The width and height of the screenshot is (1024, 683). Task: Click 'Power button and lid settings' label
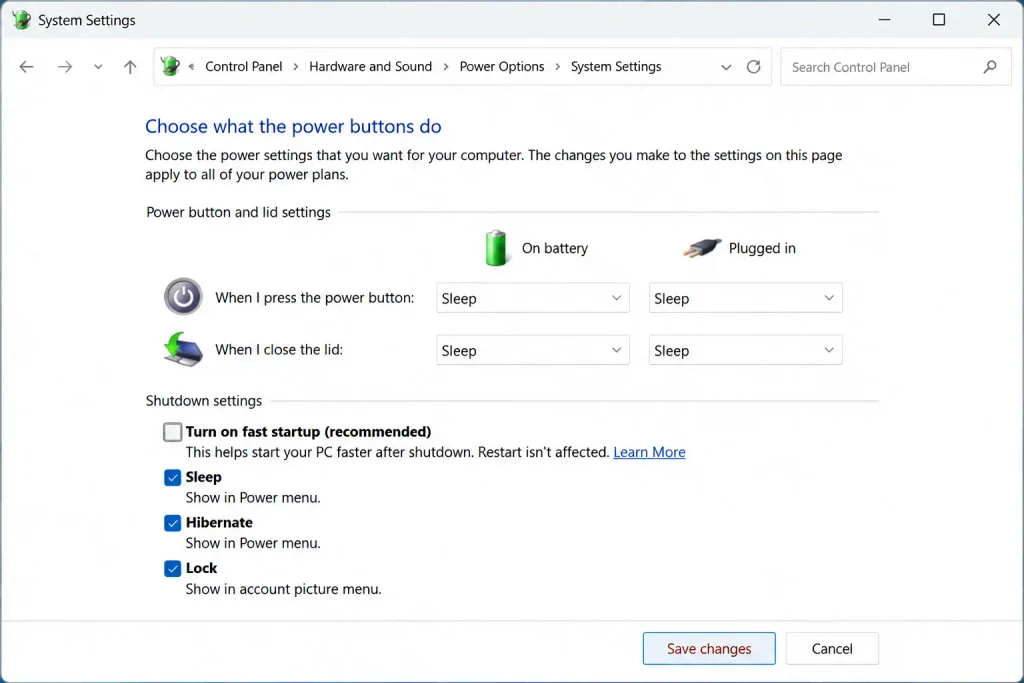pos(238,212)
